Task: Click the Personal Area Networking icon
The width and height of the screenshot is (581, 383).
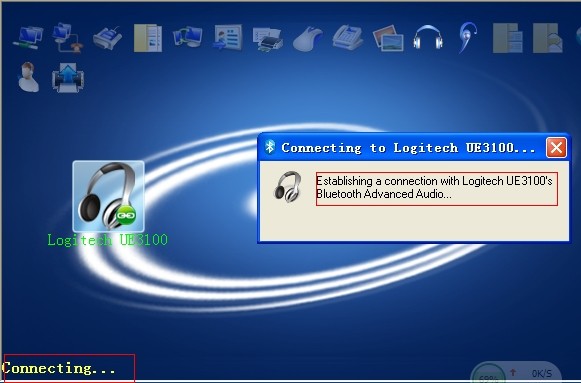Action: [x=28, y=37]
